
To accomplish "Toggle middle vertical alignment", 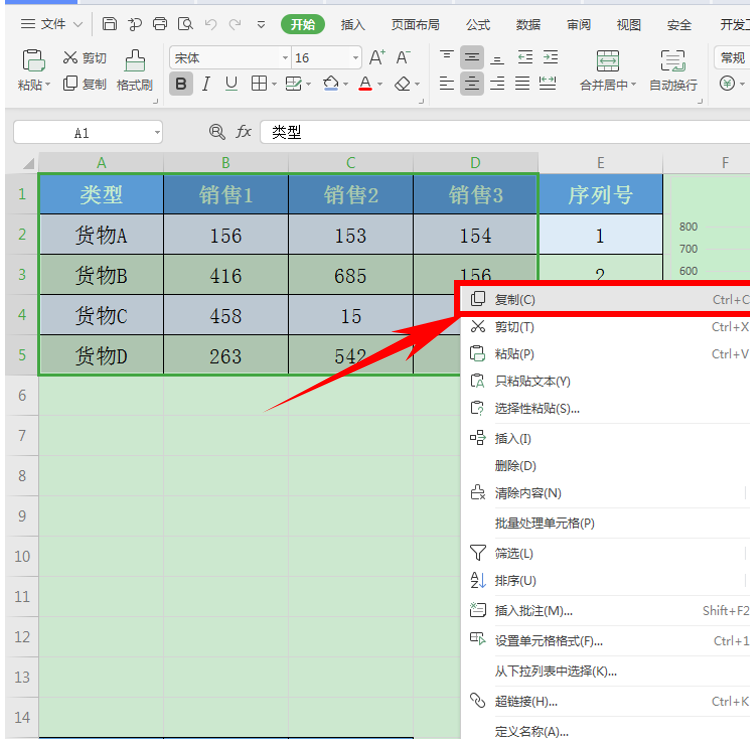I will click(x=472, y=57).
